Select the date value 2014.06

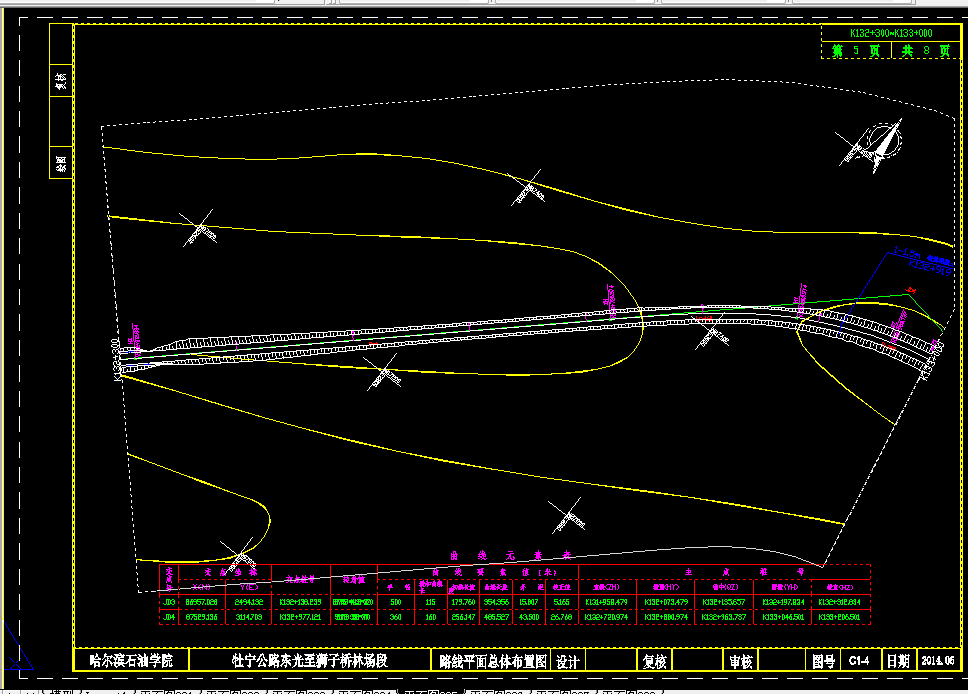tap(938, 661)
